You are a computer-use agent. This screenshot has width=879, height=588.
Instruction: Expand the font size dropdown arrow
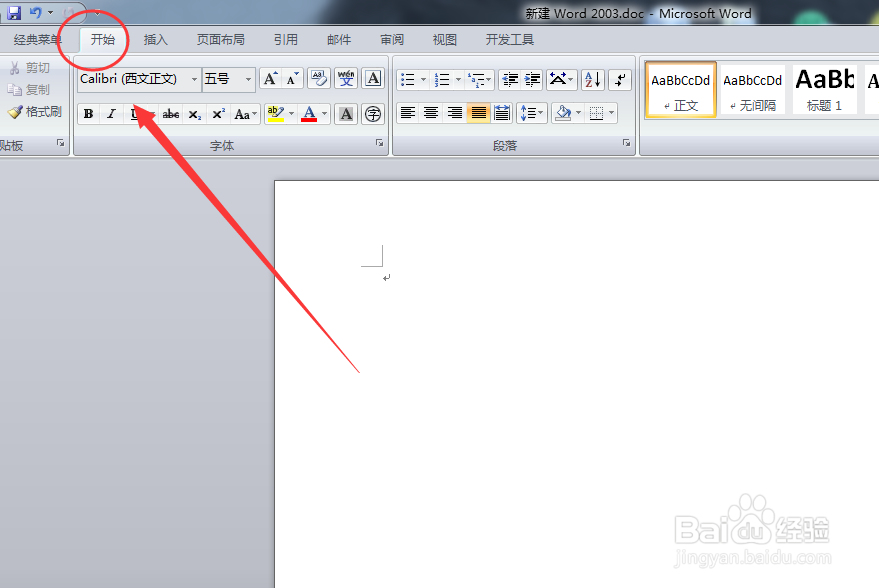pos(248,79)
